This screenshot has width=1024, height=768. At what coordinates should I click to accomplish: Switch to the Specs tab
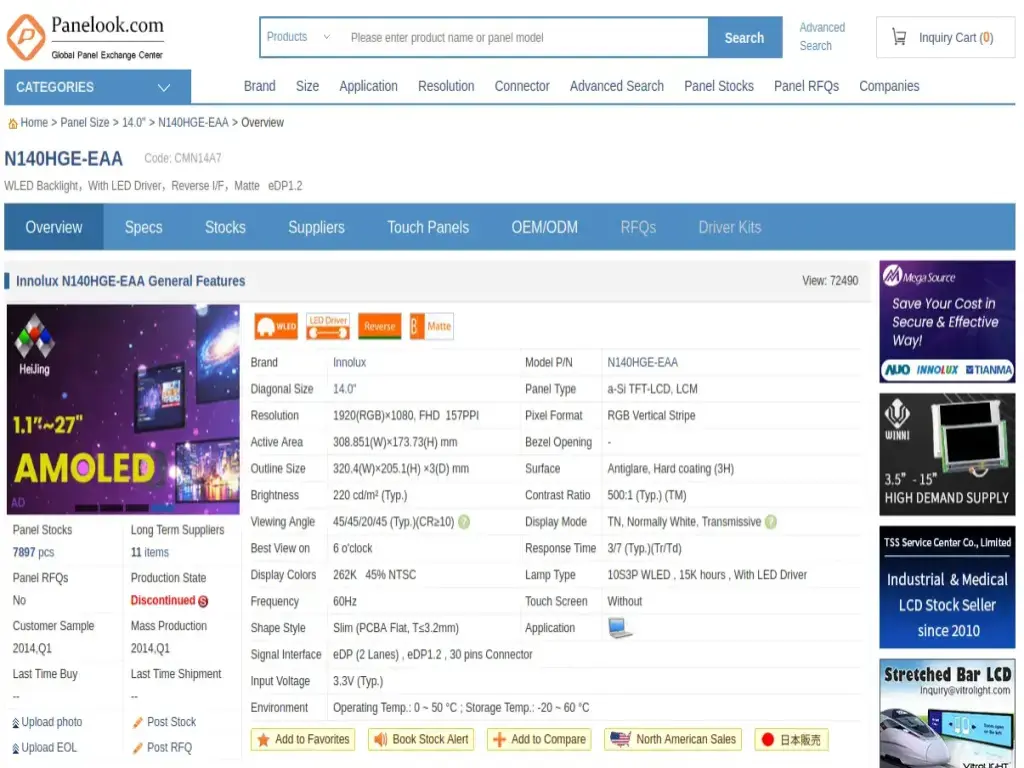click(x=144, y=227)
